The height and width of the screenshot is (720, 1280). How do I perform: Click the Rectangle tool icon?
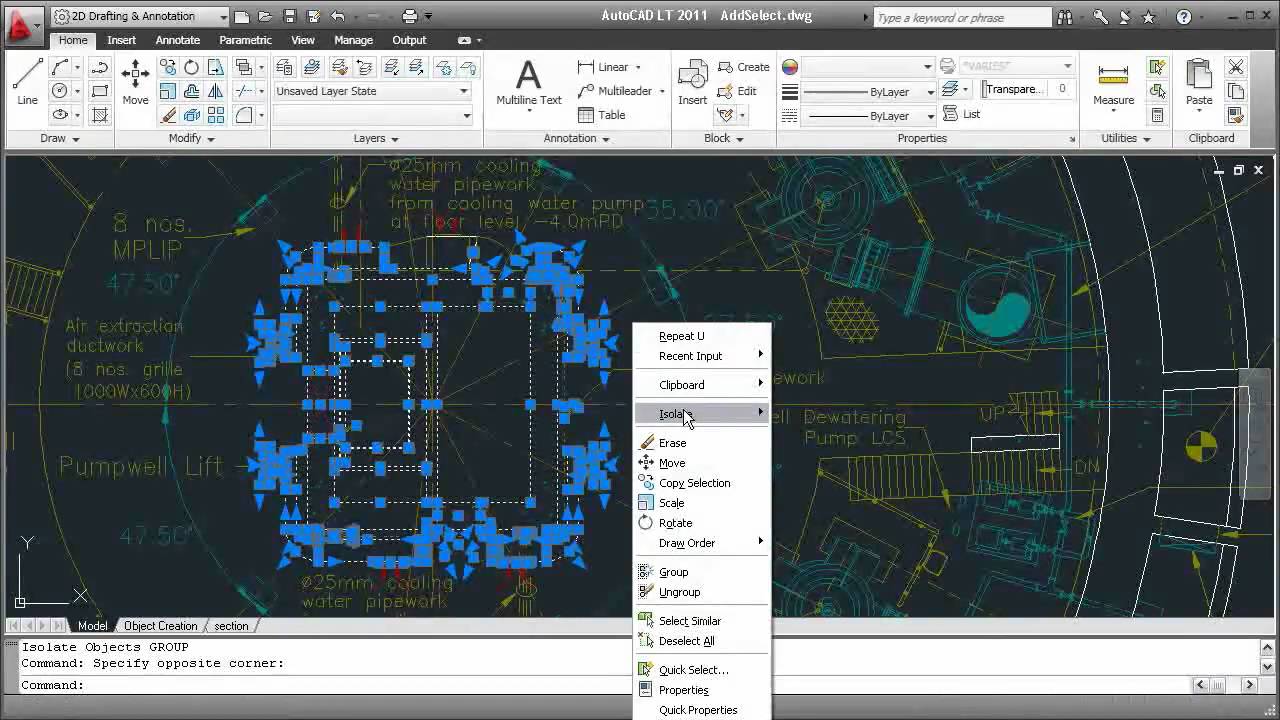point(100,91)
